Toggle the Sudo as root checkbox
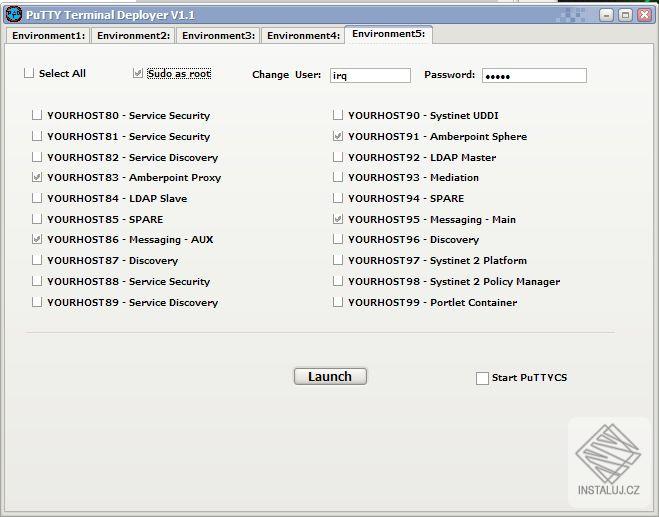Viewport: 659px width, 517px height. click(x=137, y=73)
